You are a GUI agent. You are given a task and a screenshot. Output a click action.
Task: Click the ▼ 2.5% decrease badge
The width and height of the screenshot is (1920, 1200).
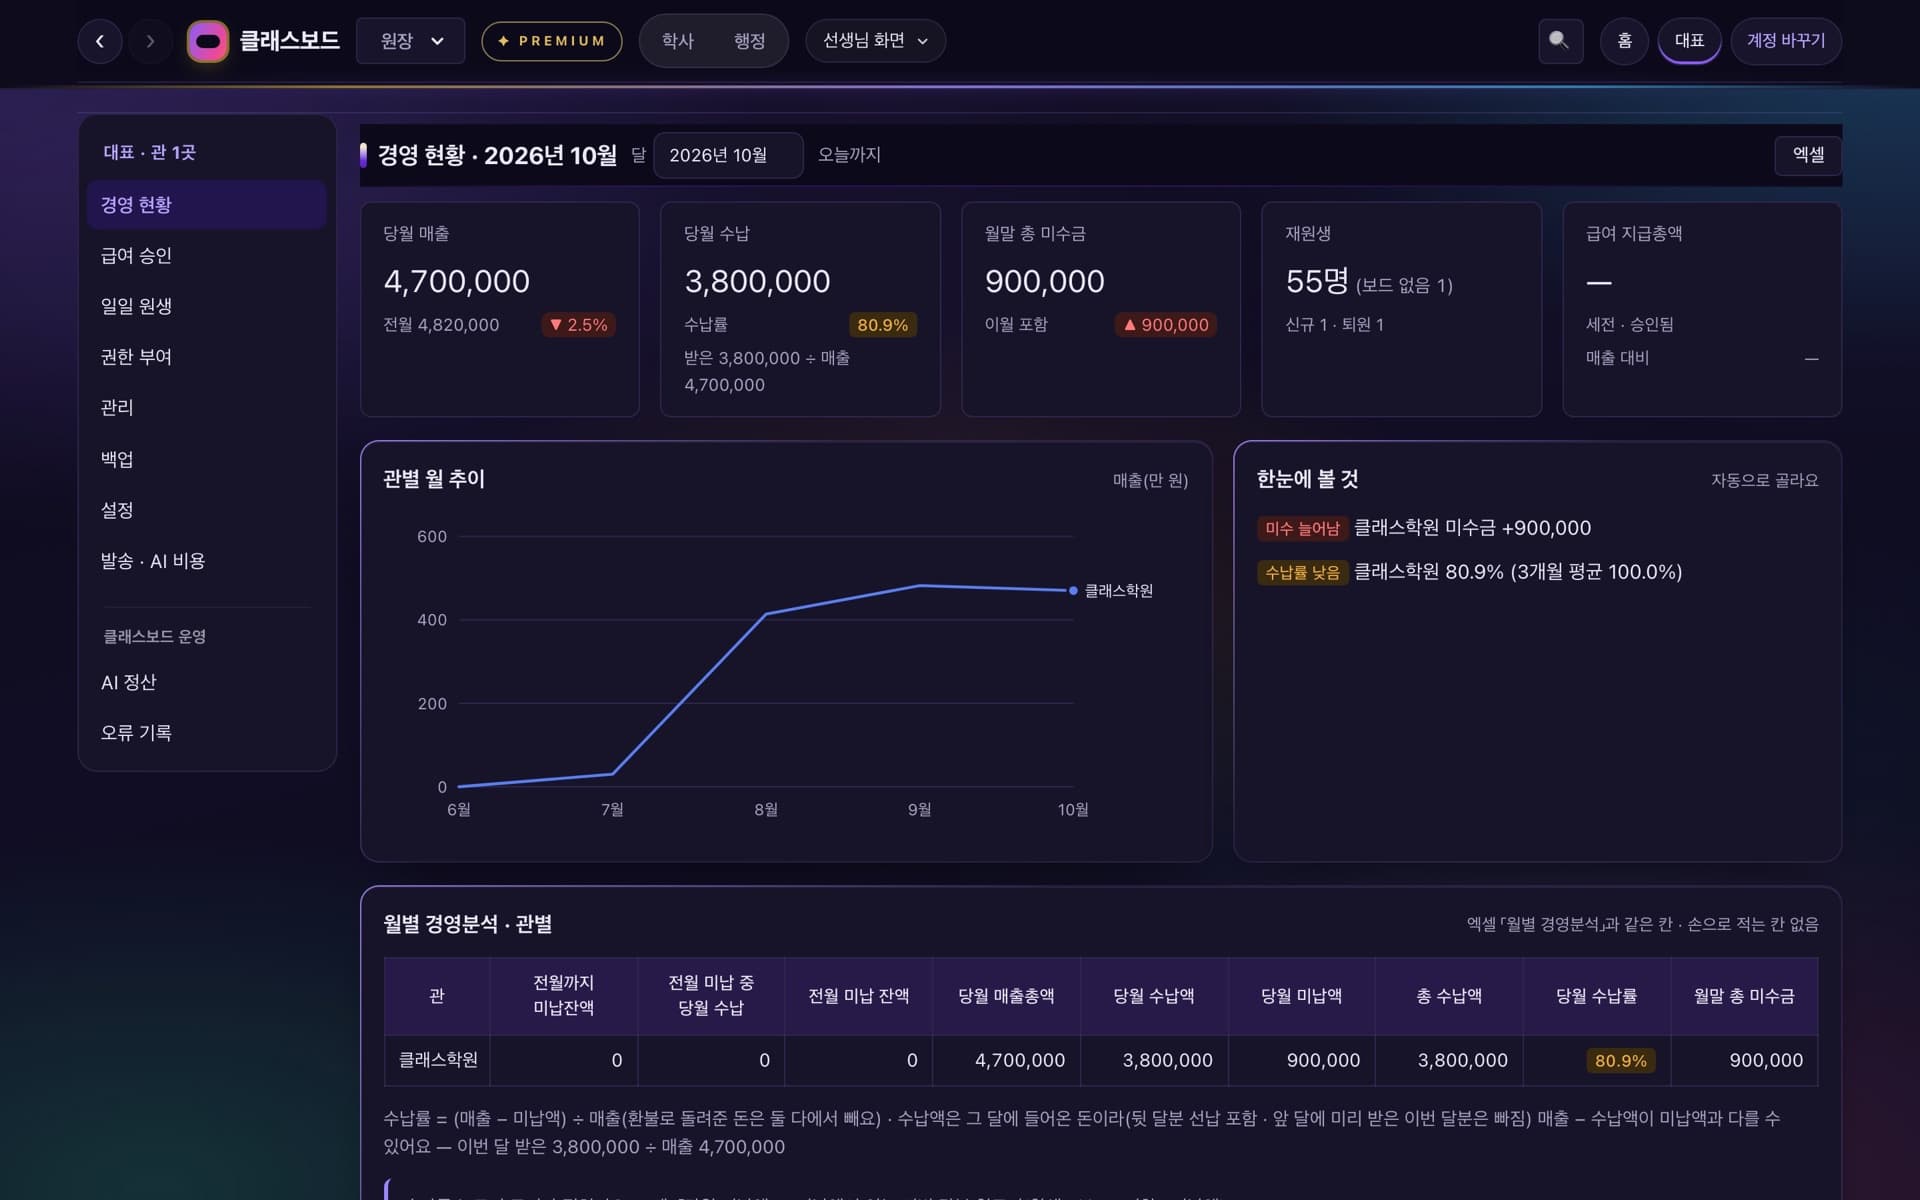(579, 325)
